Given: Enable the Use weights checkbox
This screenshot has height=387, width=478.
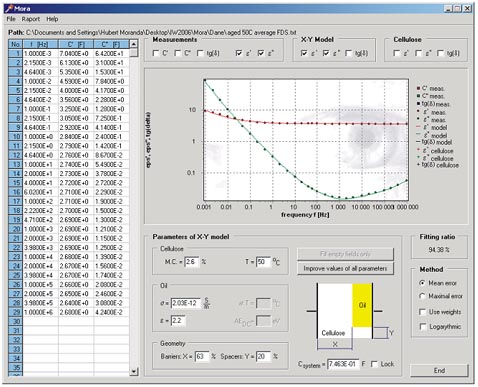Looking at the screenshot, I should coord(422,312).
